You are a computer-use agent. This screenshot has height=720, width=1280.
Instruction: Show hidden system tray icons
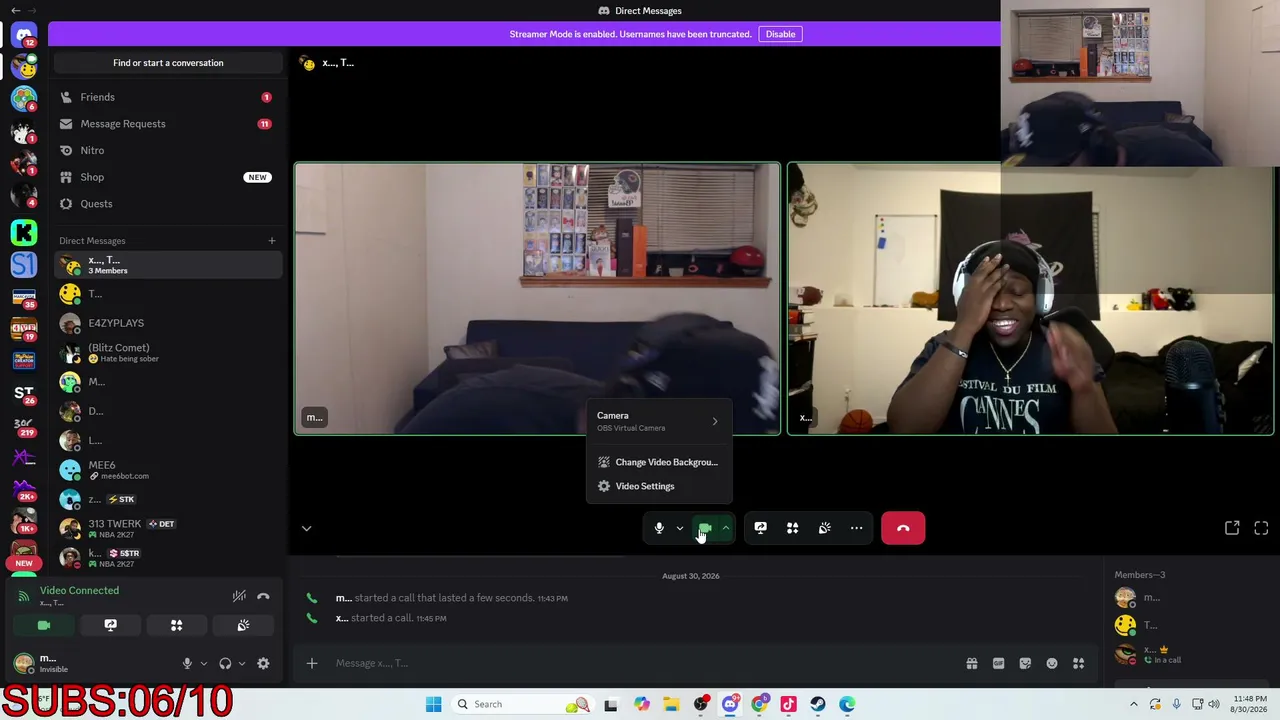tap(1133, 704)
